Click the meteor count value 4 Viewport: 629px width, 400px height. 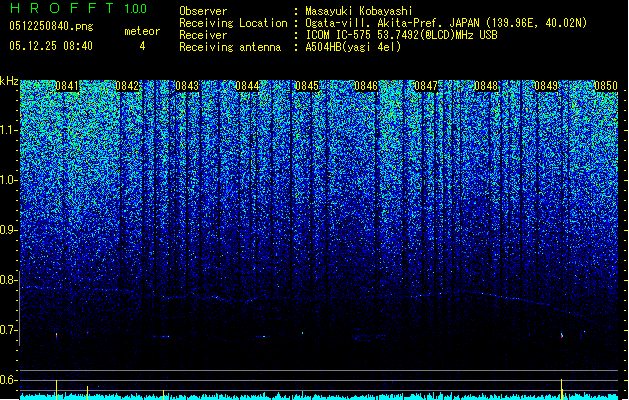pyautogui.click(x=142, y=46)
